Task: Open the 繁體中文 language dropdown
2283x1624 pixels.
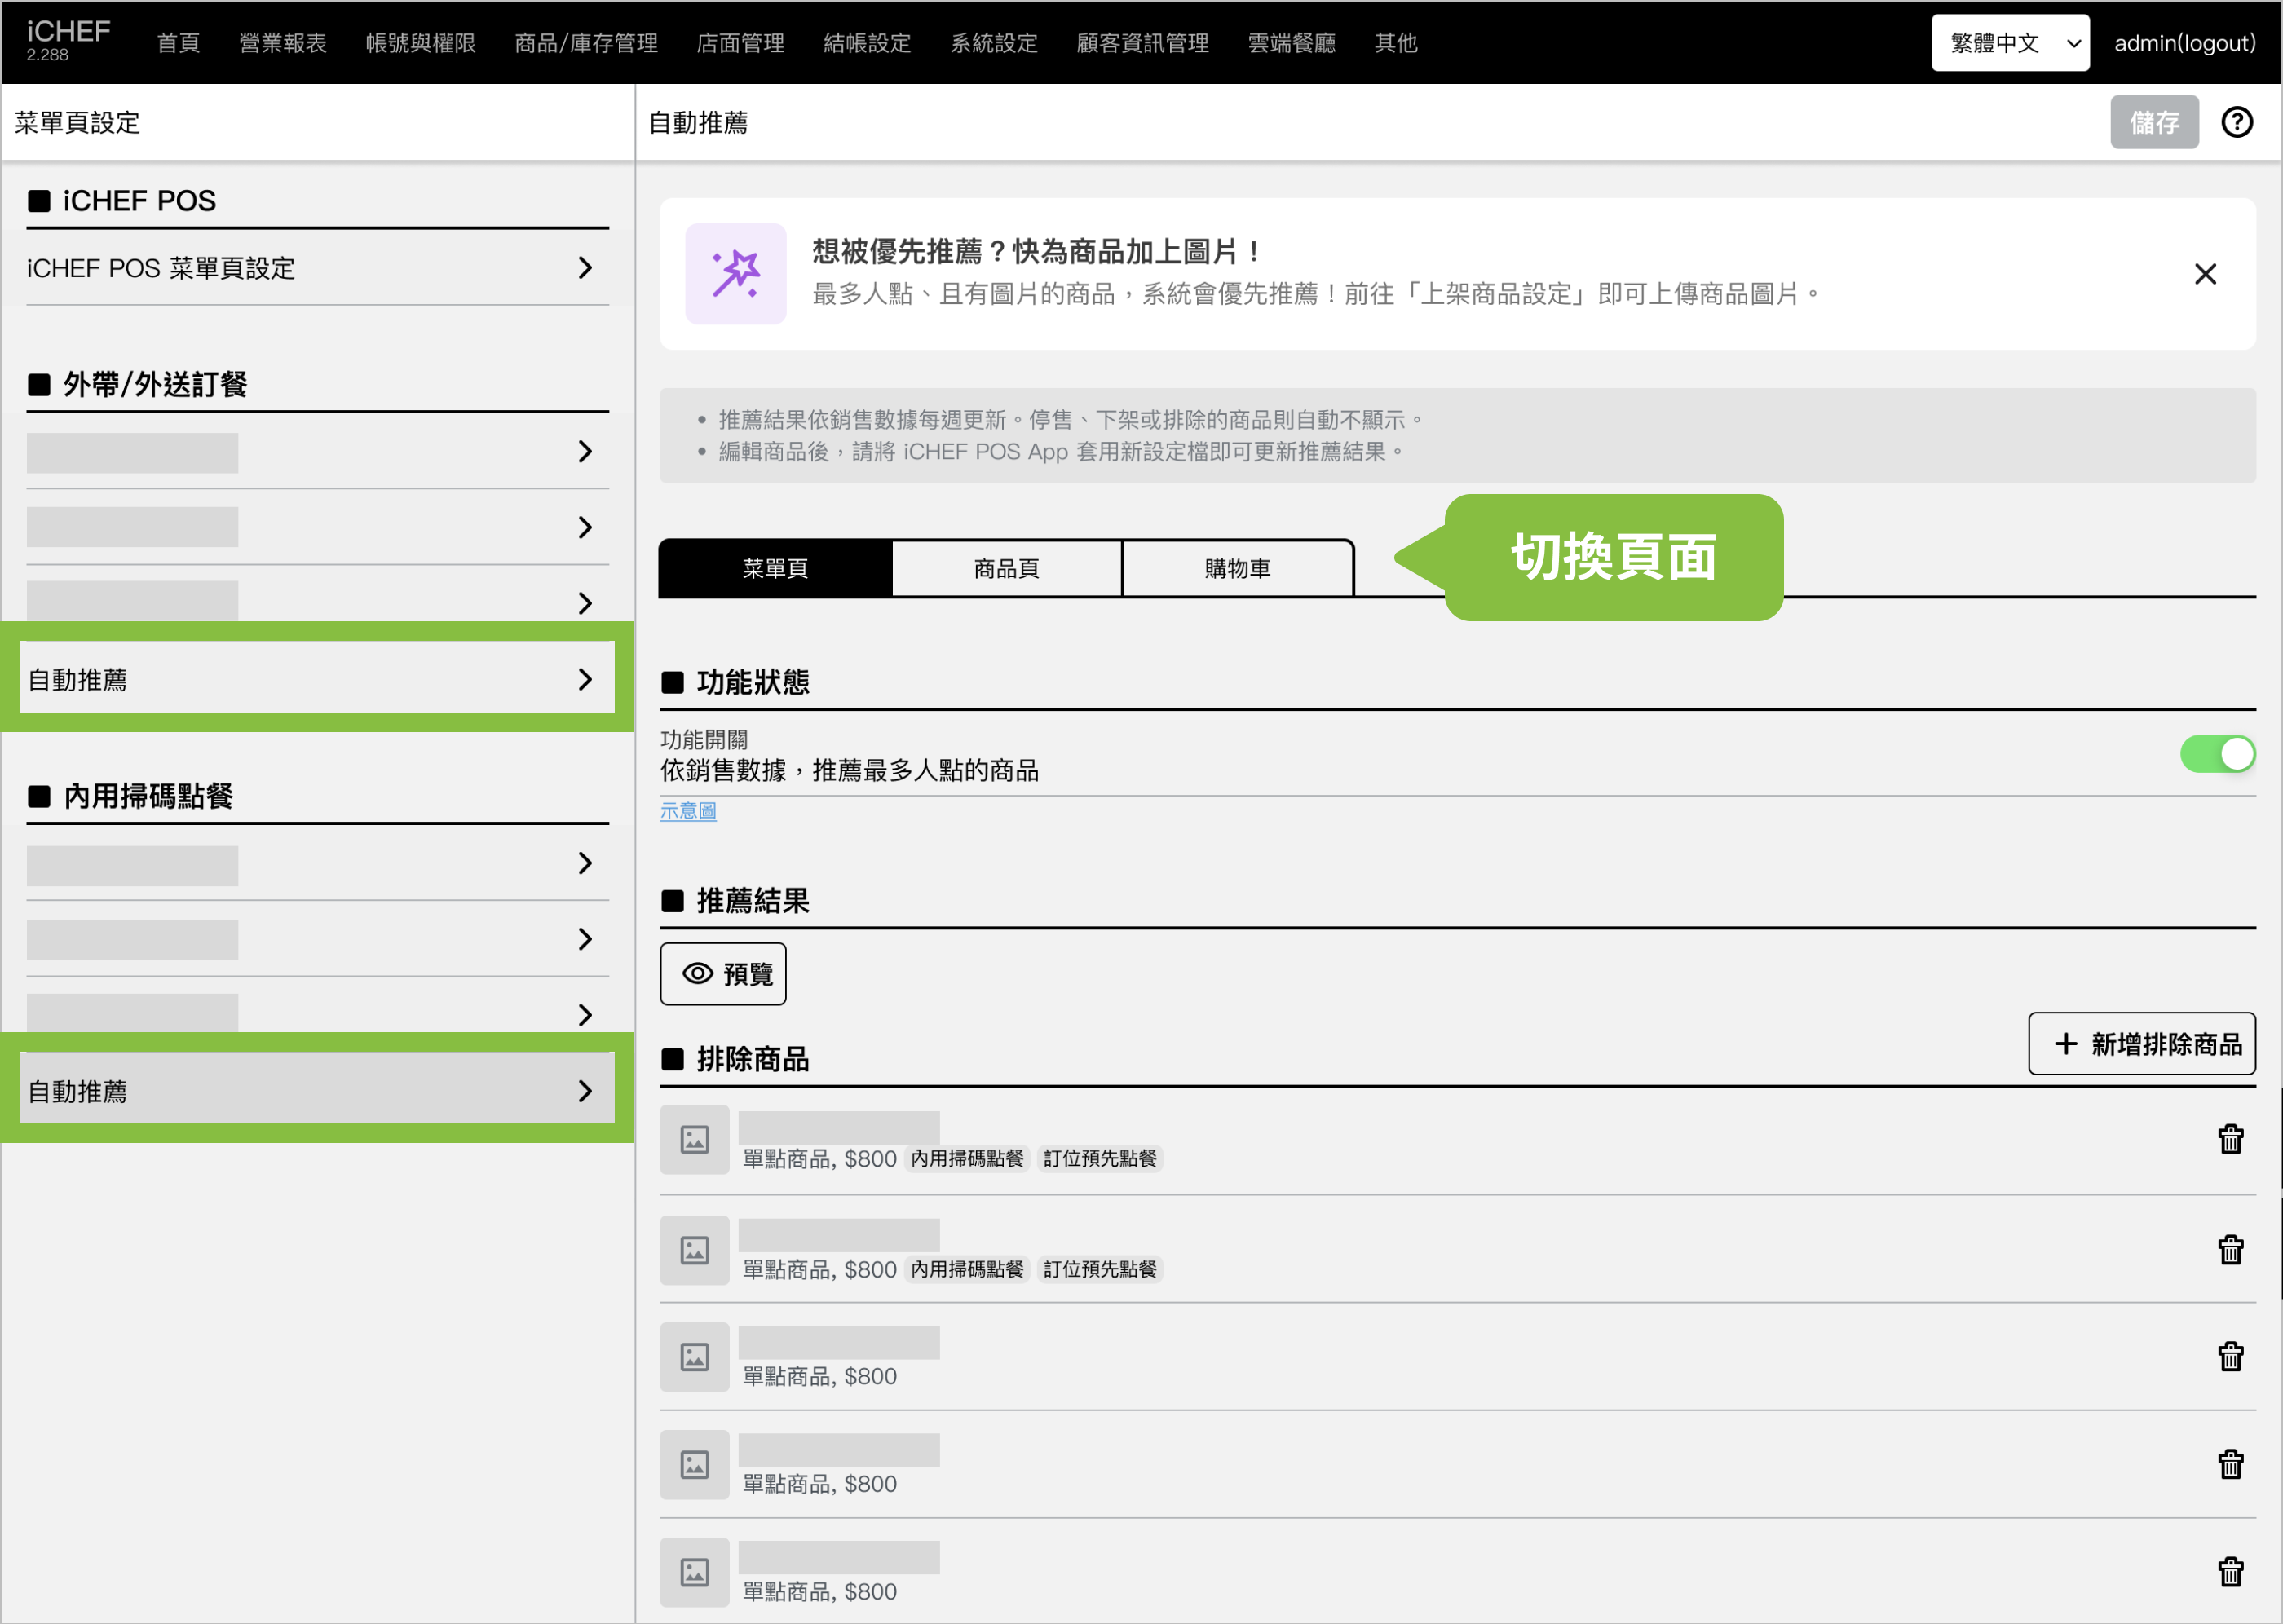Action: coord(2010,43)
